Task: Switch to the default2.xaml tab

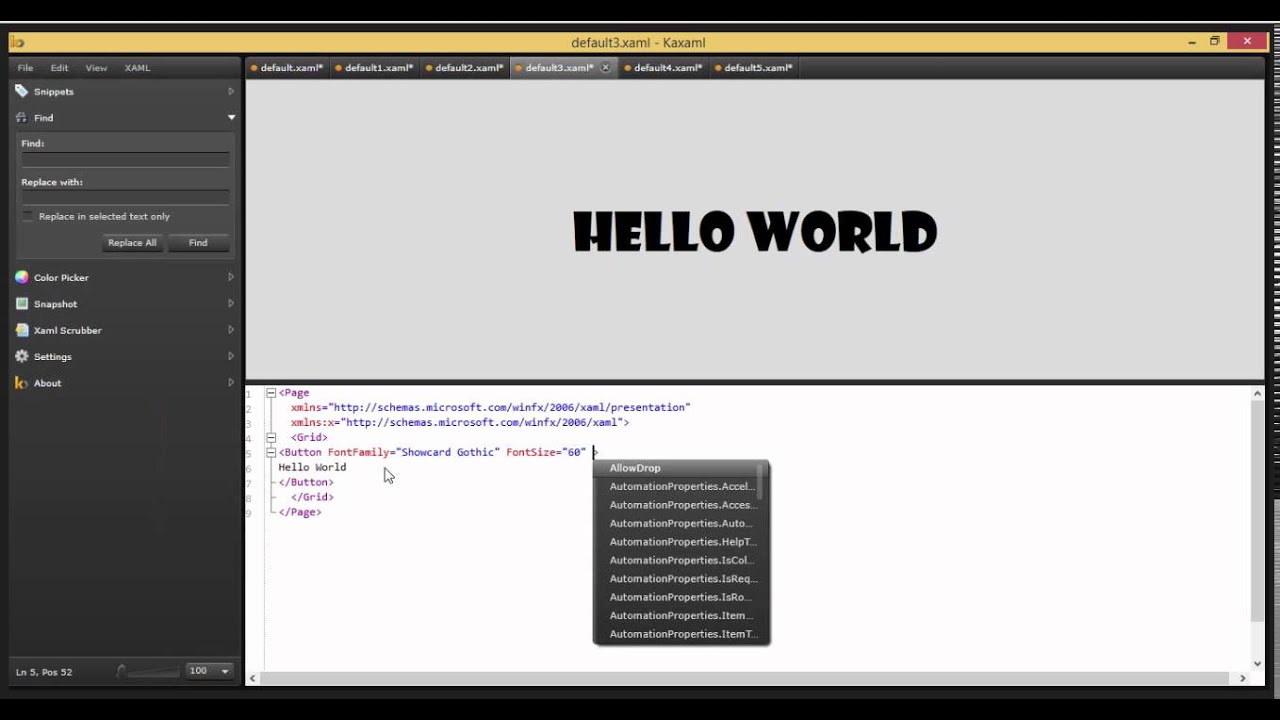Action: point(464,68)
